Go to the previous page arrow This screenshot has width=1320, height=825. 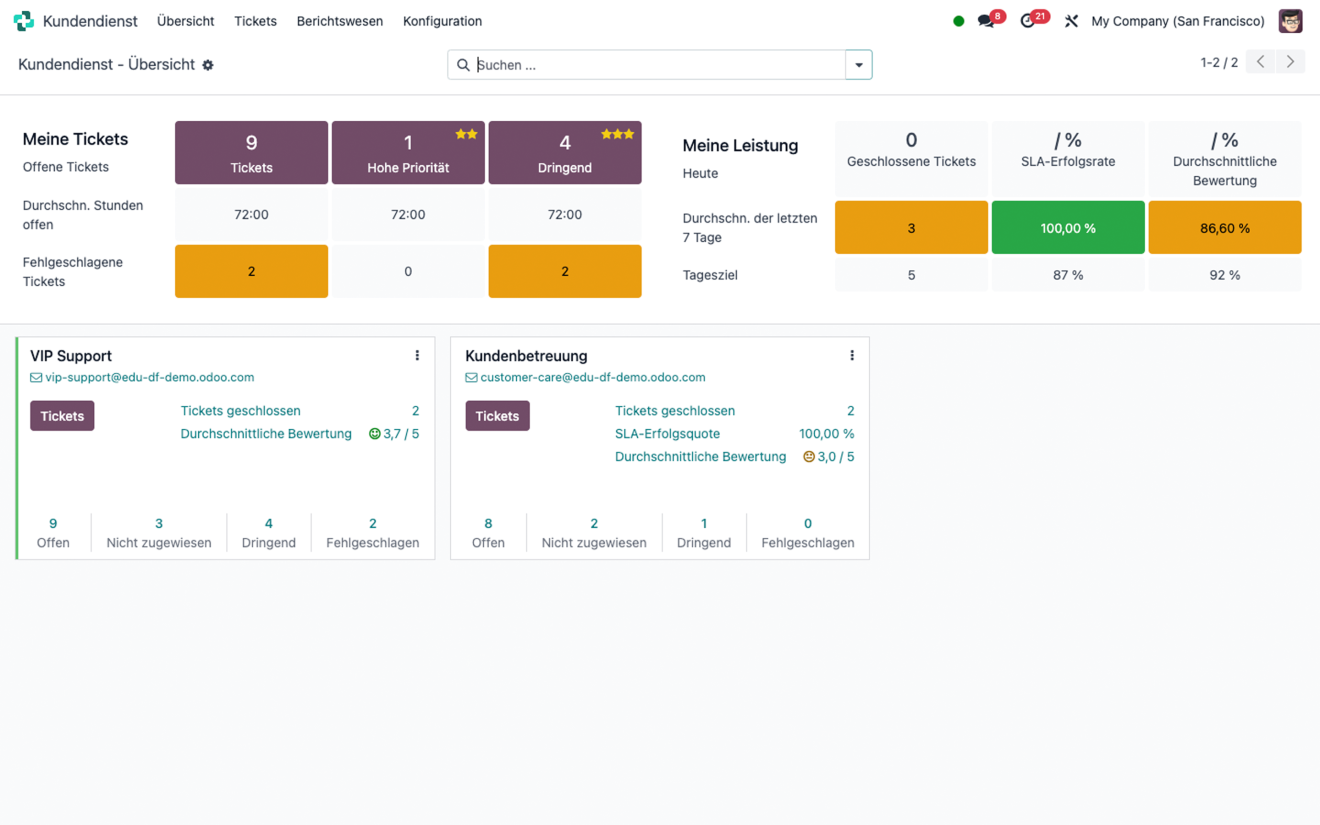(1261, 62)
